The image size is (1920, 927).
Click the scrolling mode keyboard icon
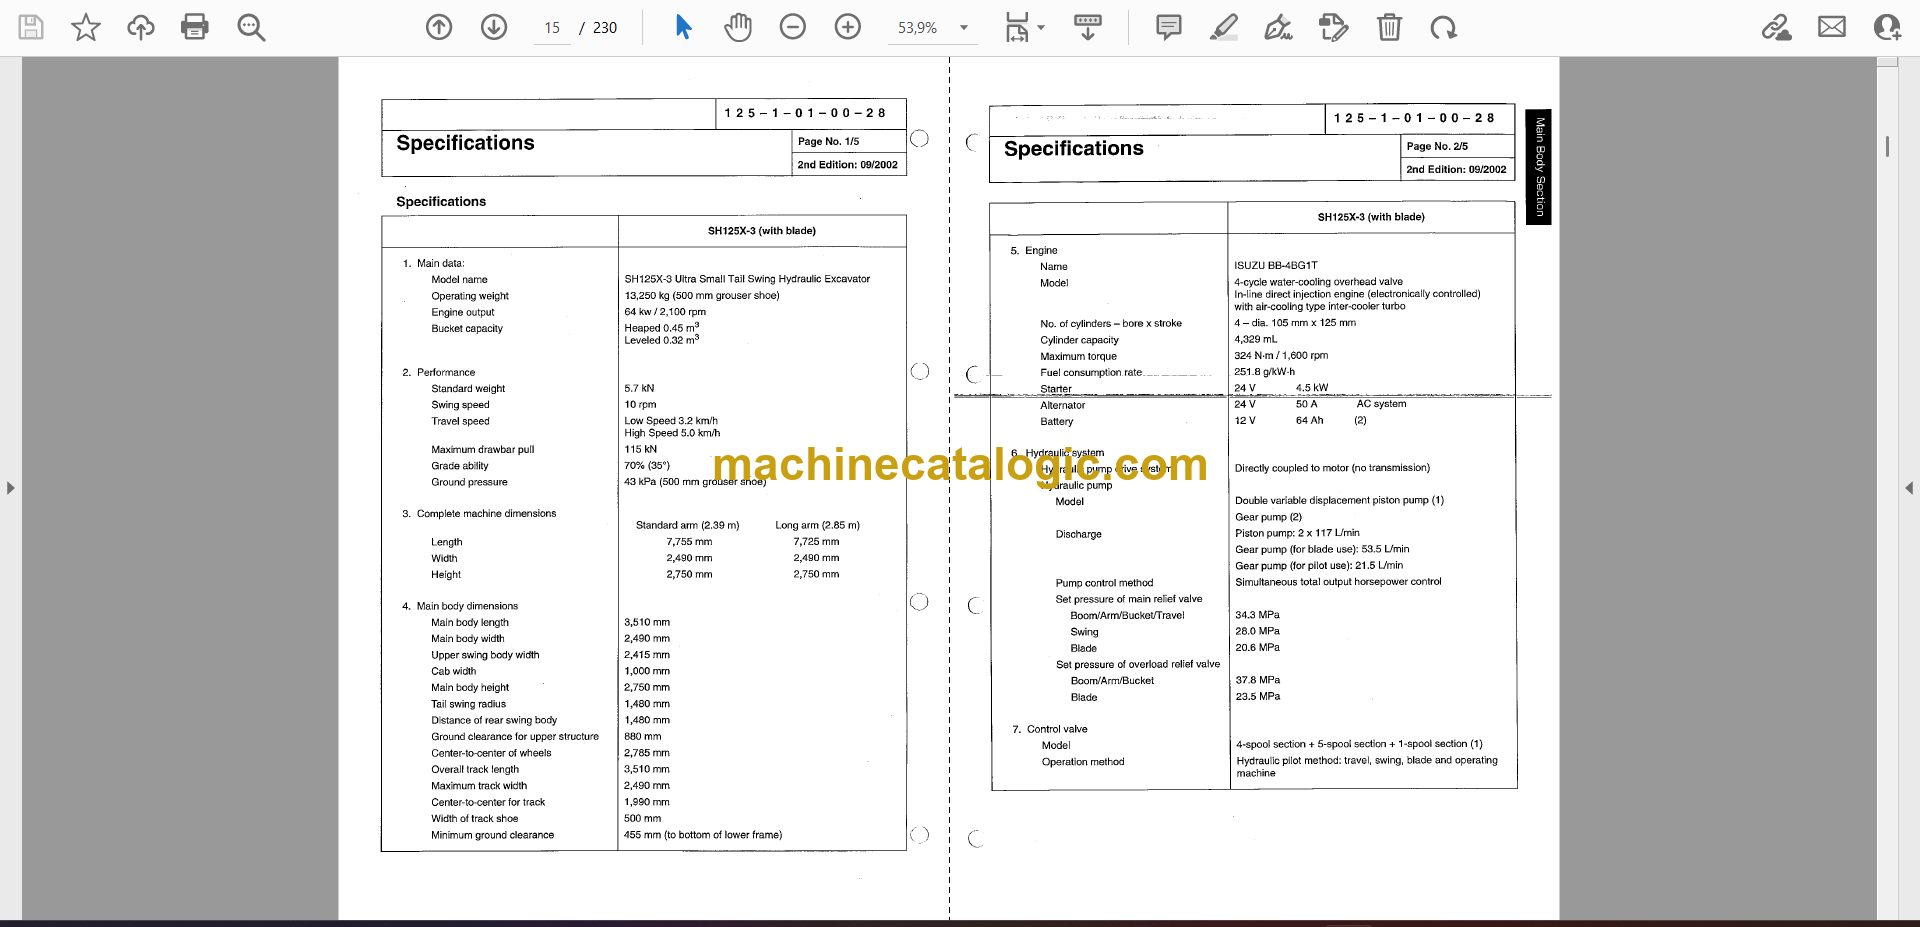coord(1088,27)
